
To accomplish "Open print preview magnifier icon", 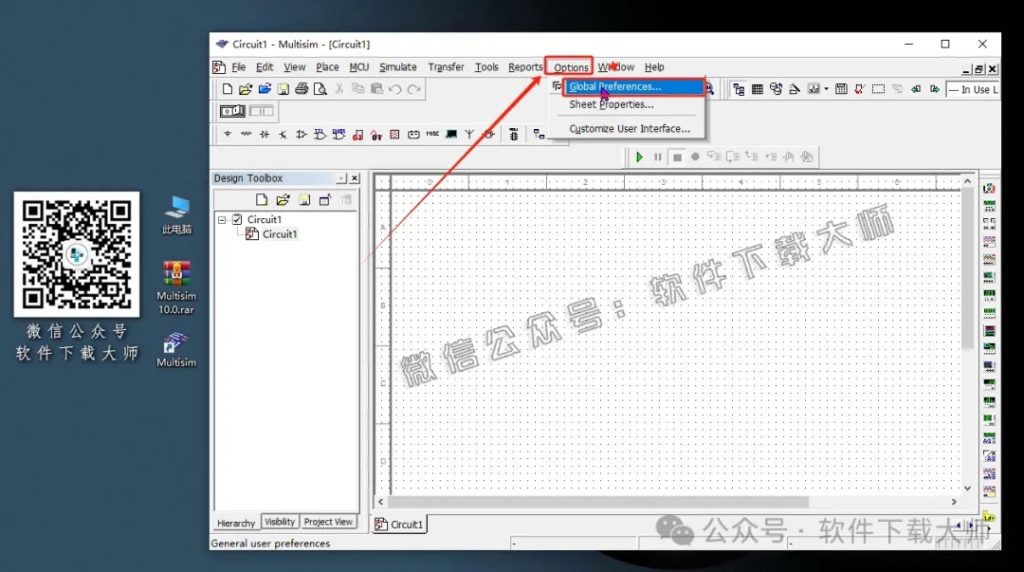I will 320,89.
